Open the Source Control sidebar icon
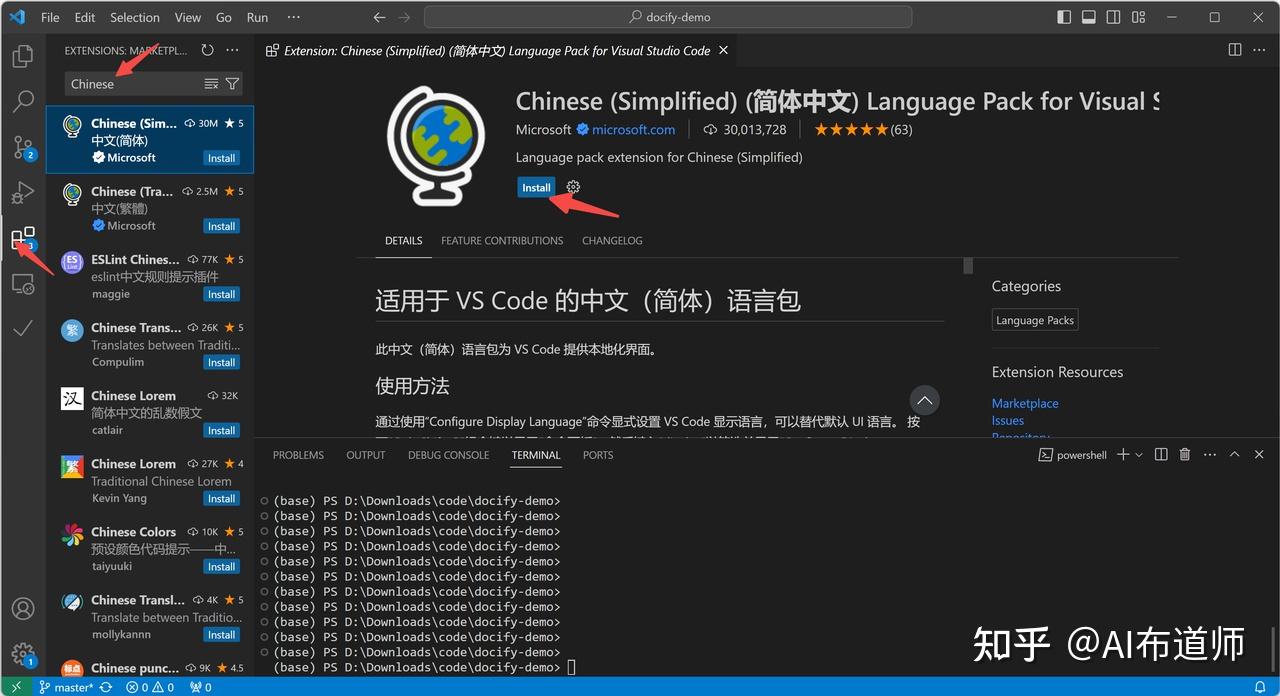 22,148
